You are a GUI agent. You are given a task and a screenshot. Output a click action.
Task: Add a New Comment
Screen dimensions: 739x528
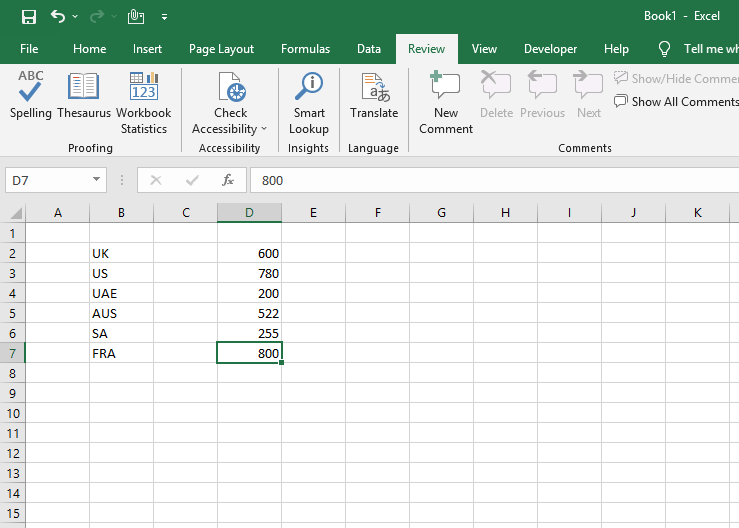tap(446, 102)
